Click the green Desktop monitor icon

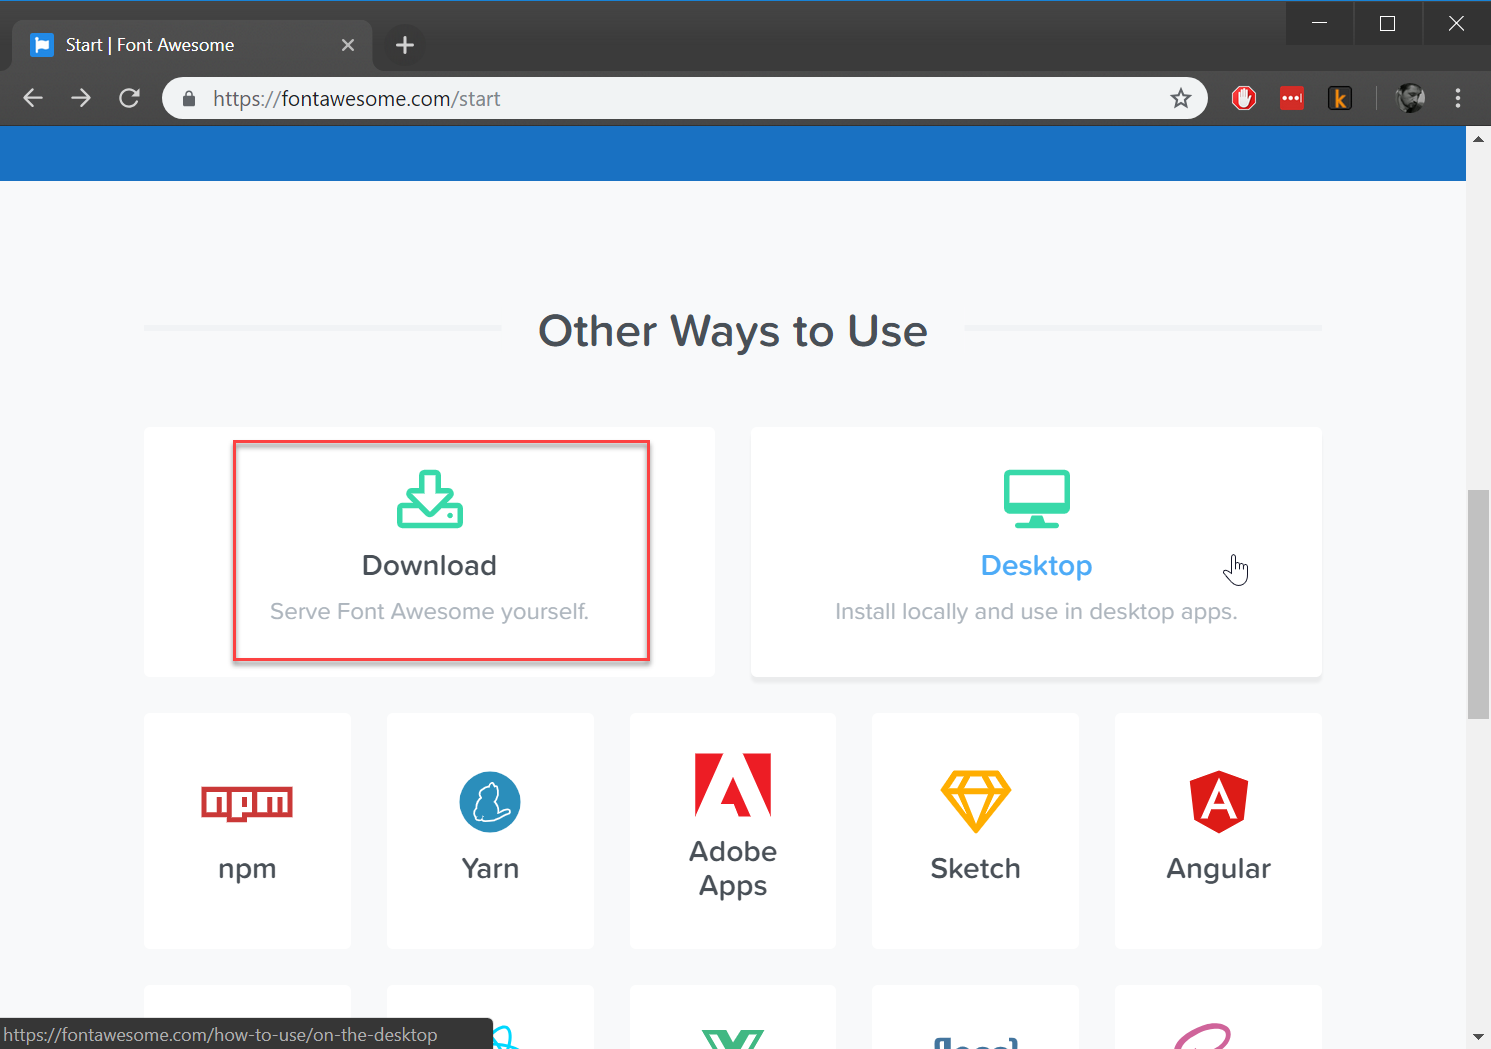(1037, 499)
